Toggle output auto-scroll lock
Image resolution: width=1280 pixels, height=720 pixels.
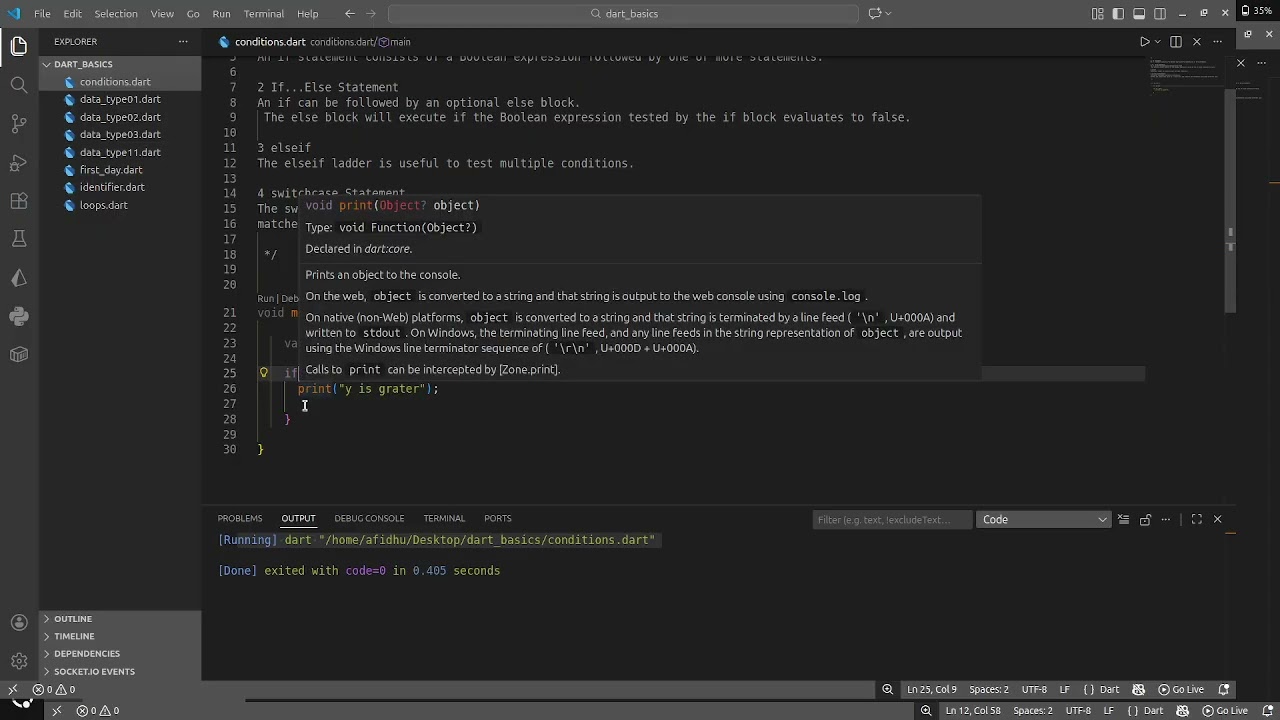point(1145,519)
